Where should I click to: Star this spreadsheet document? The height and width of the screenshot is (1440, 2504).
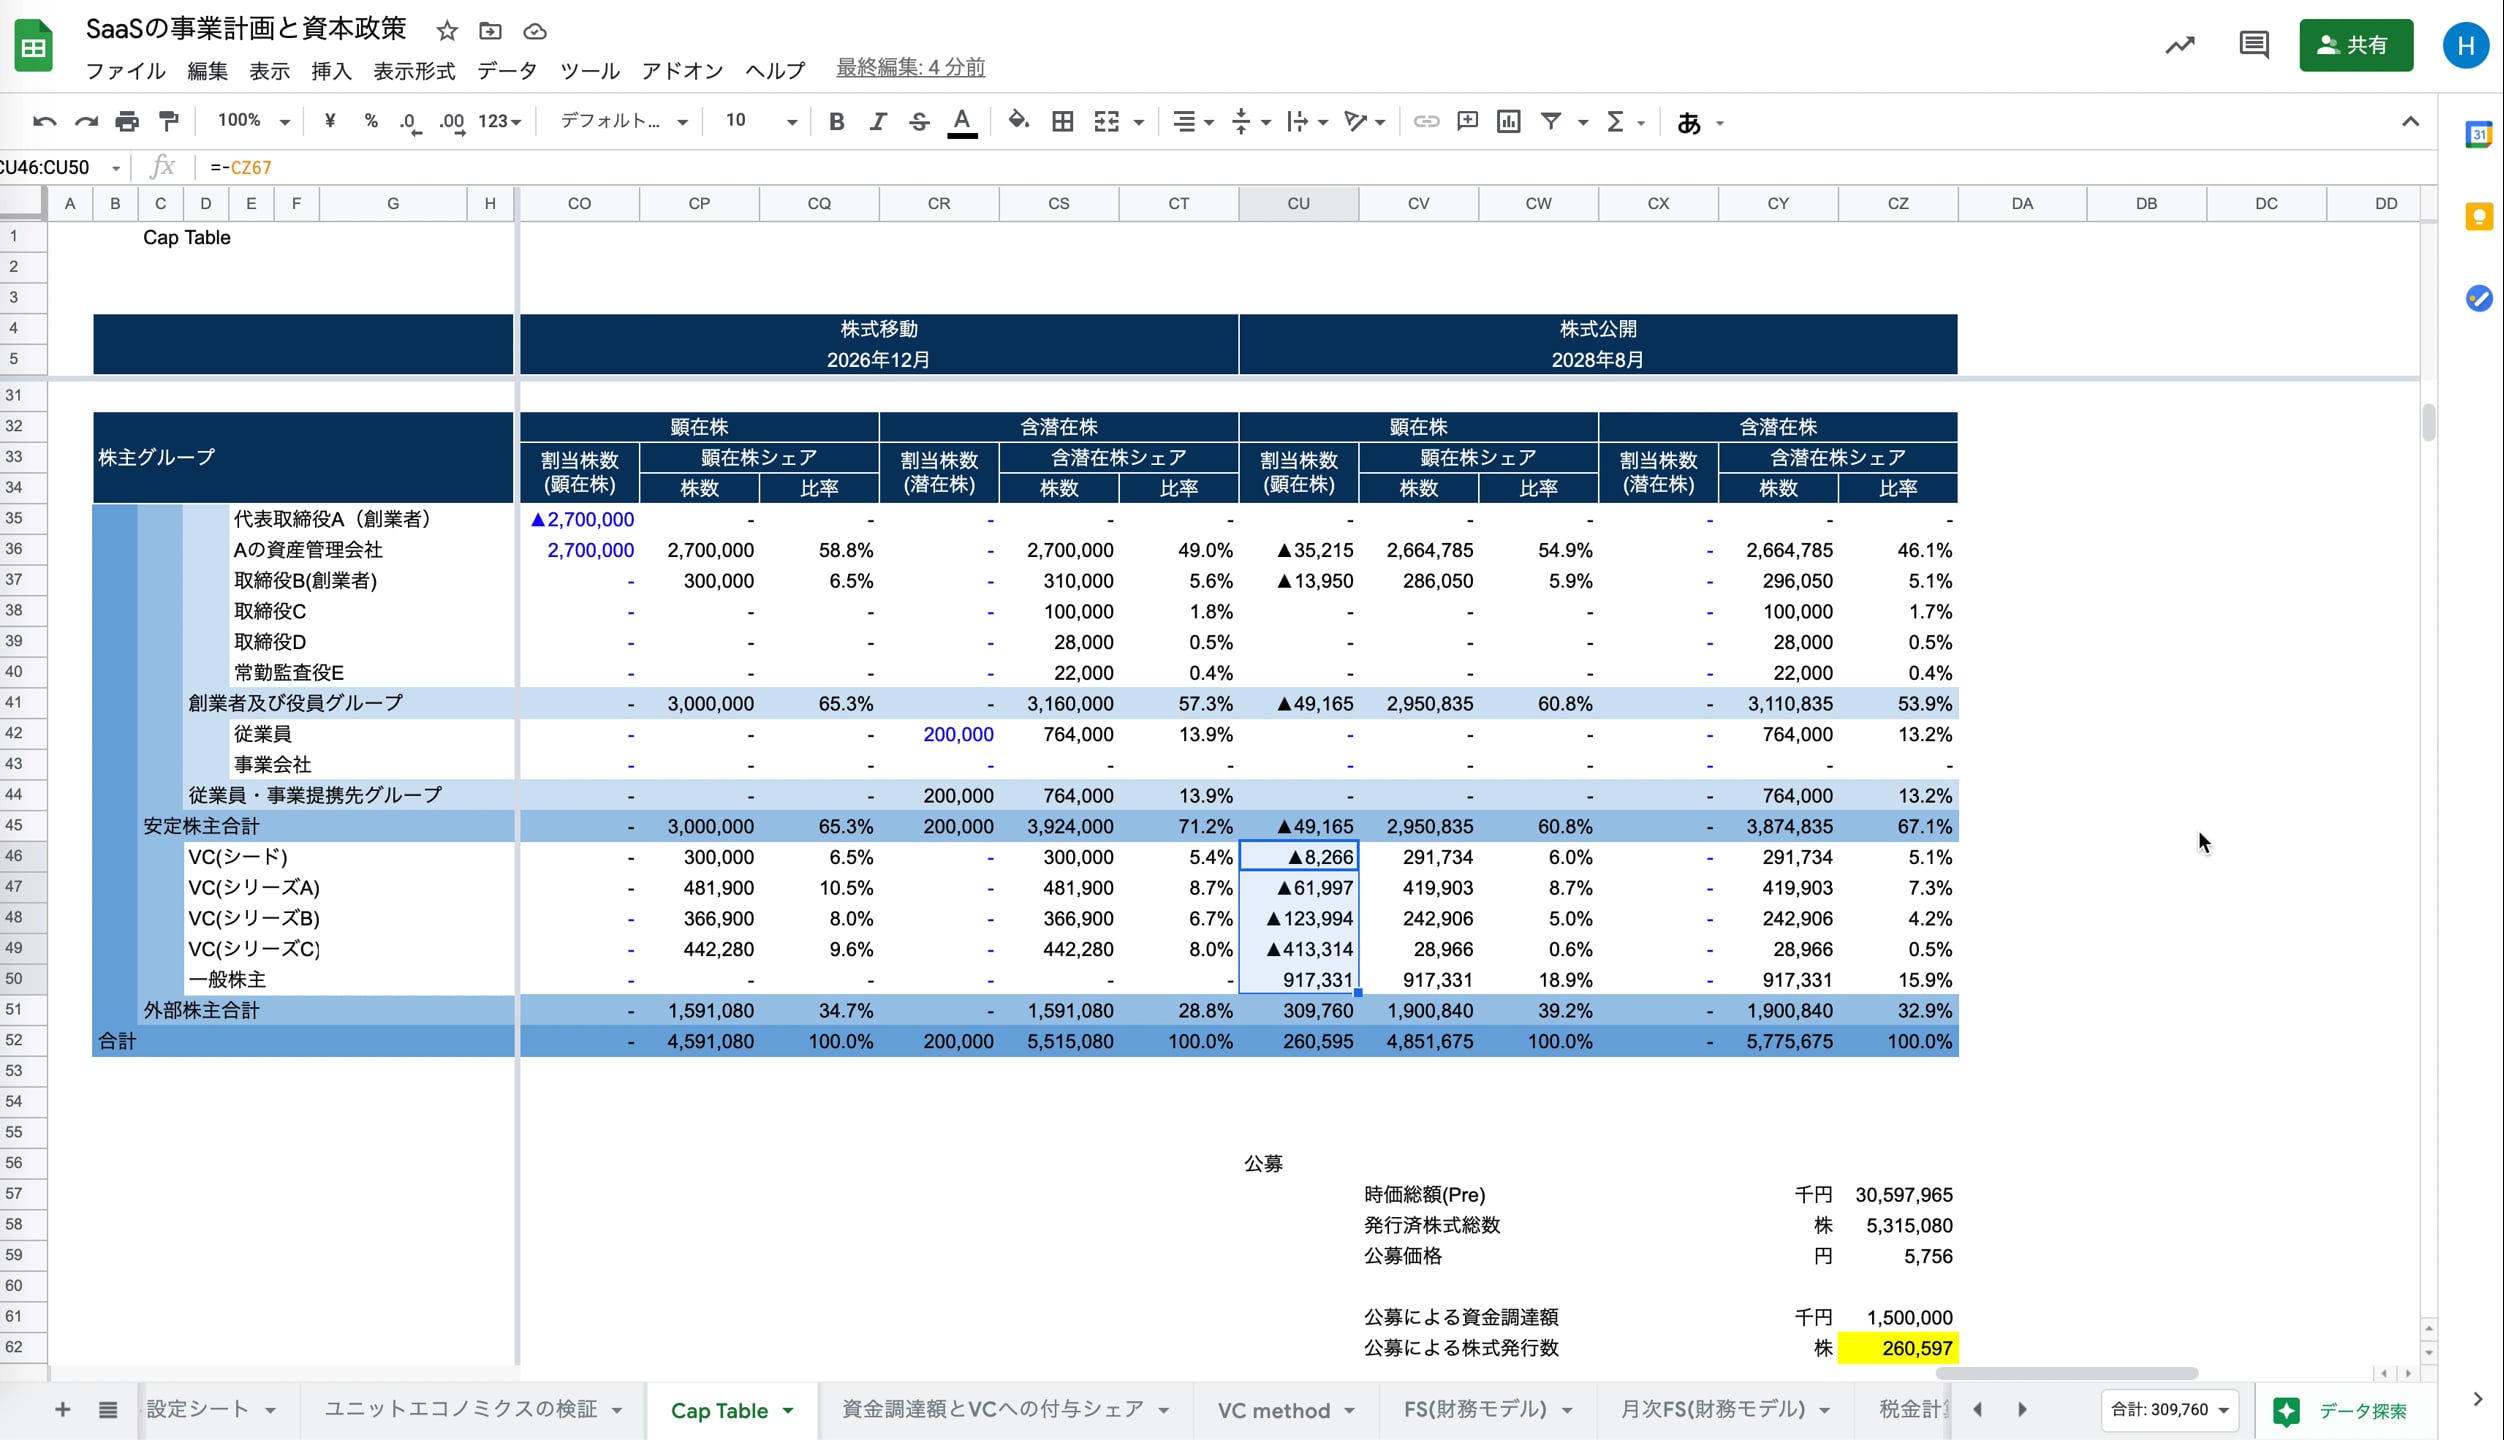point(447,31)
